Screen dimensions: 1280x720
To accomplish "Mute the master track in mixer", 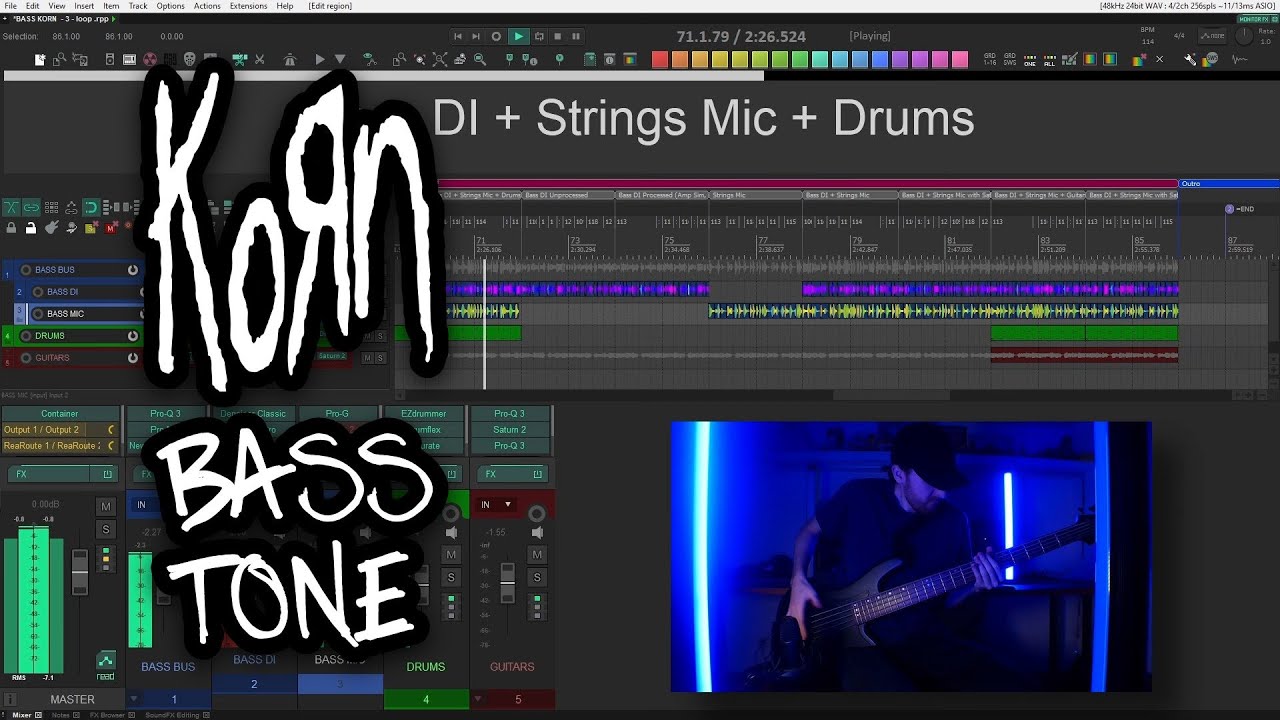I will tap(106, 507).
